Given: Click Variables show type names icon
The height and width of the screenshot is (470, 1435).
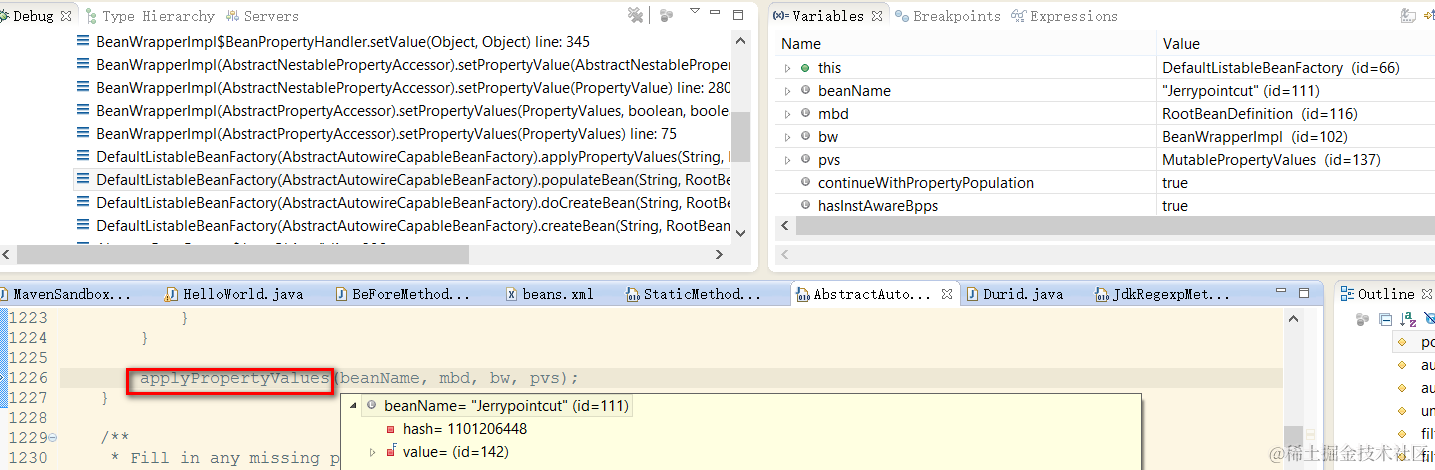Looking at the screenshot, I should (x=1408, y=15).
